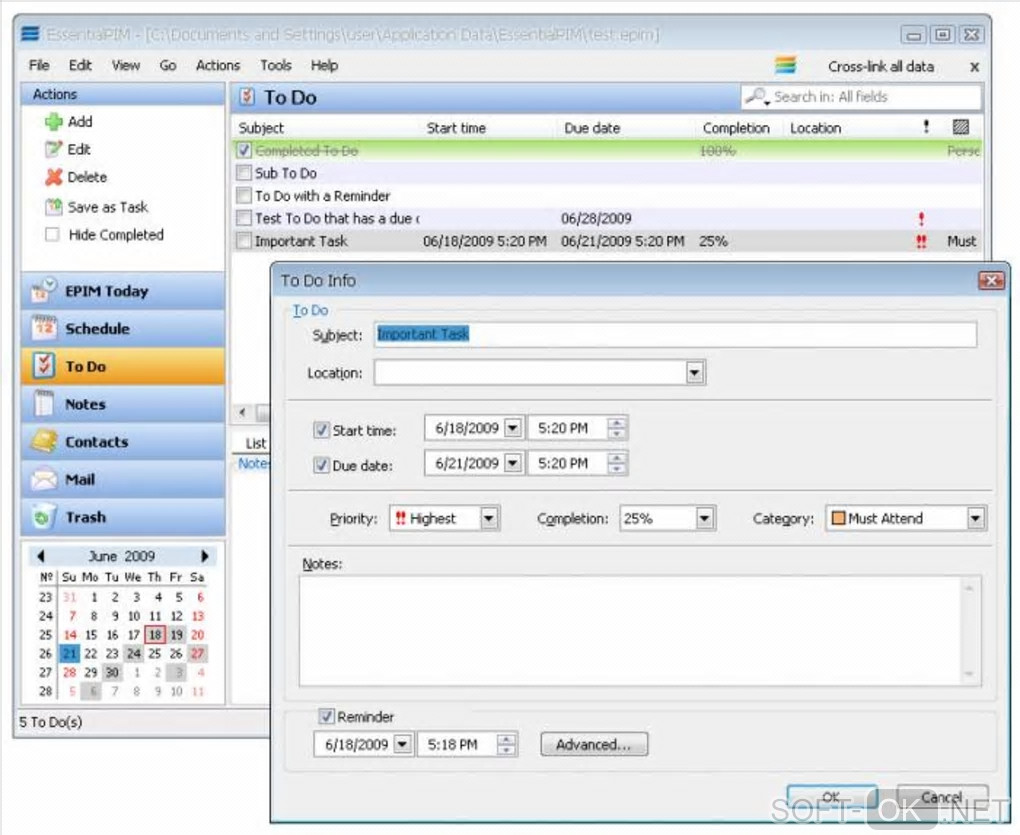Viewport: 1020px width, 835px height.
Task: Click the search magnifier icon
Action: [757, 97]
